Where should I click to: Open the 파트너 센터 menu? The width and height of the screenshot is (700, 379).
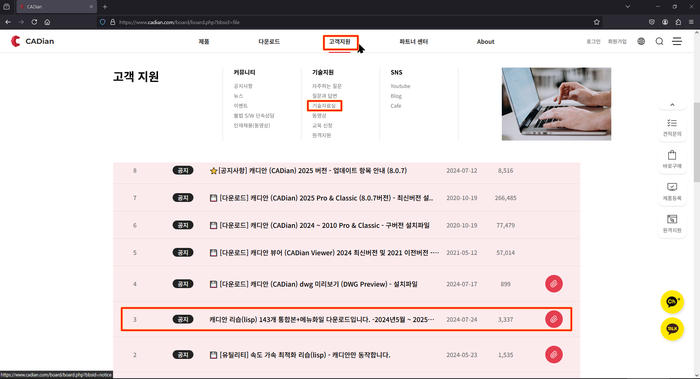[x=413, y=42]
